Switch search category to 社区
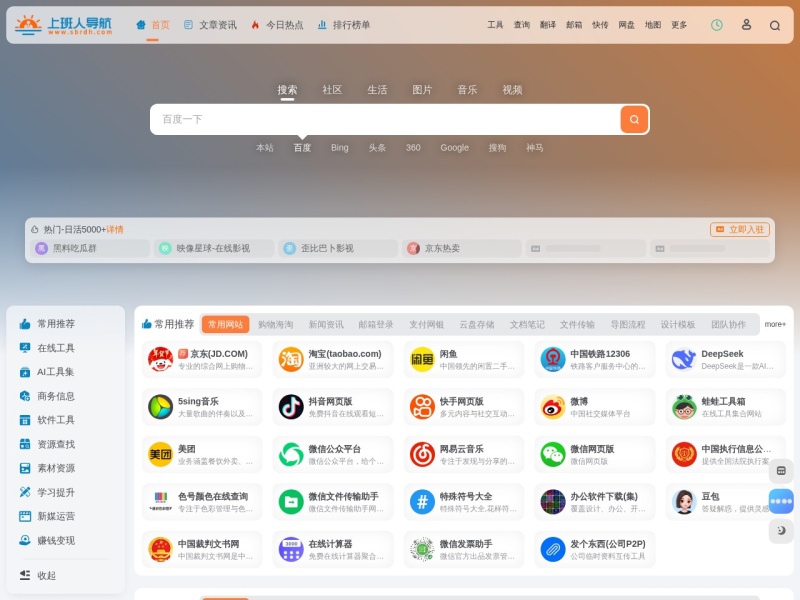The width and height of the screenshot is (800, 600). click(332, 90)
